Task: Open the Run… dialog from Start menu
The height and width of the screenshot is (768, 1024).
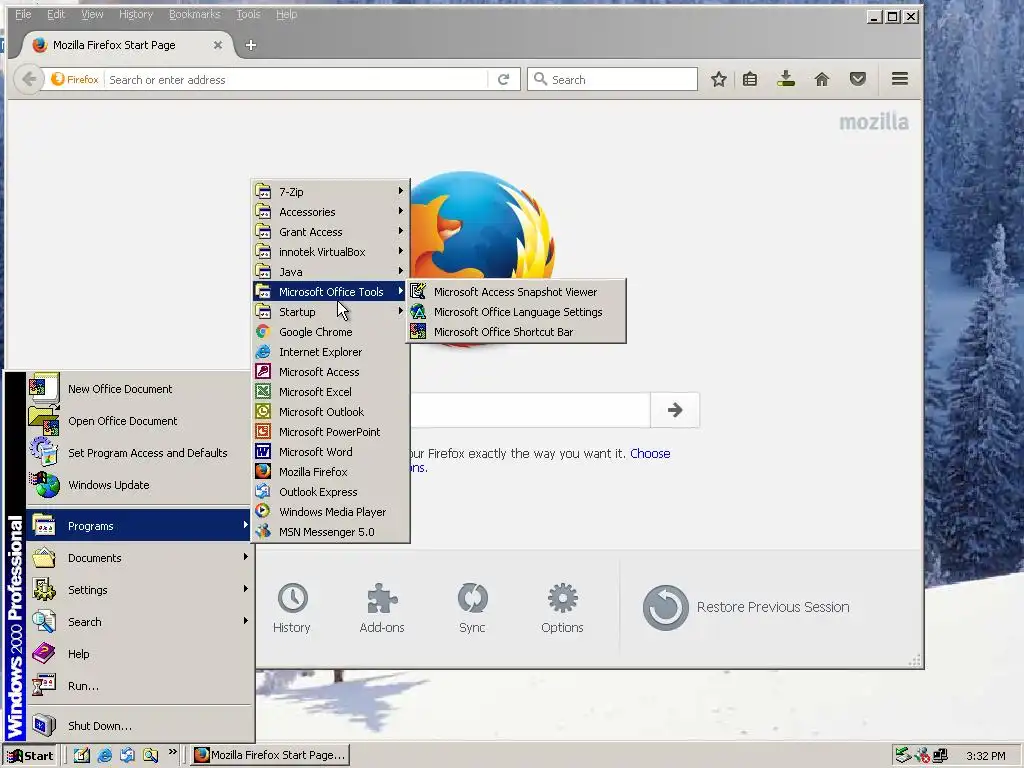Action: point(138,686)
